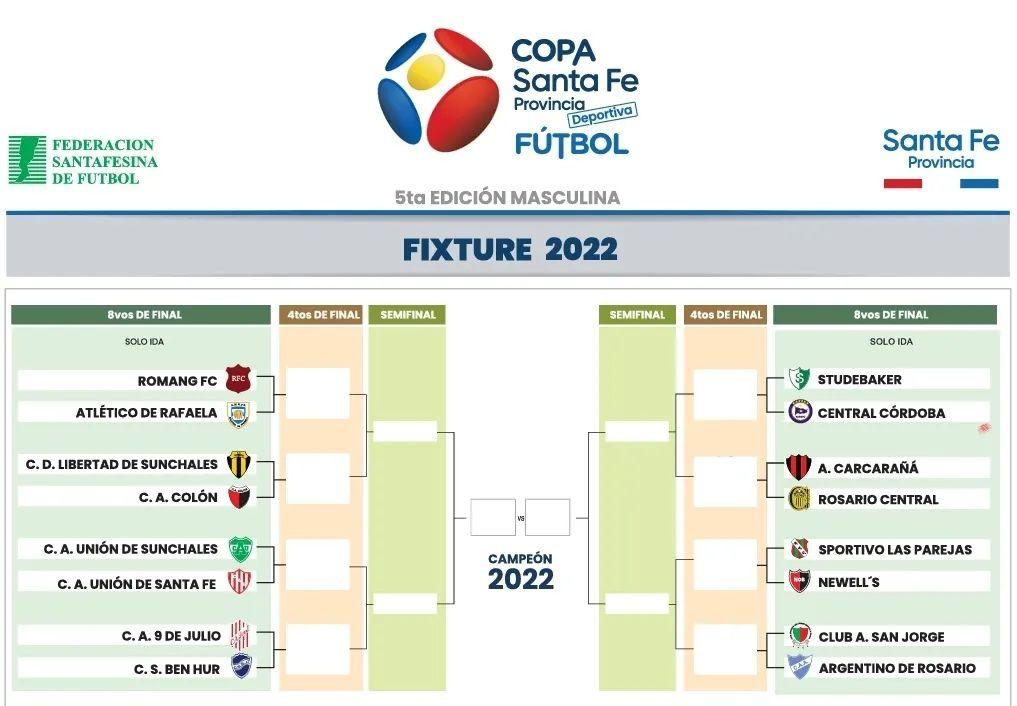Click the left finalist box beside vs

(x=493, y=518)
